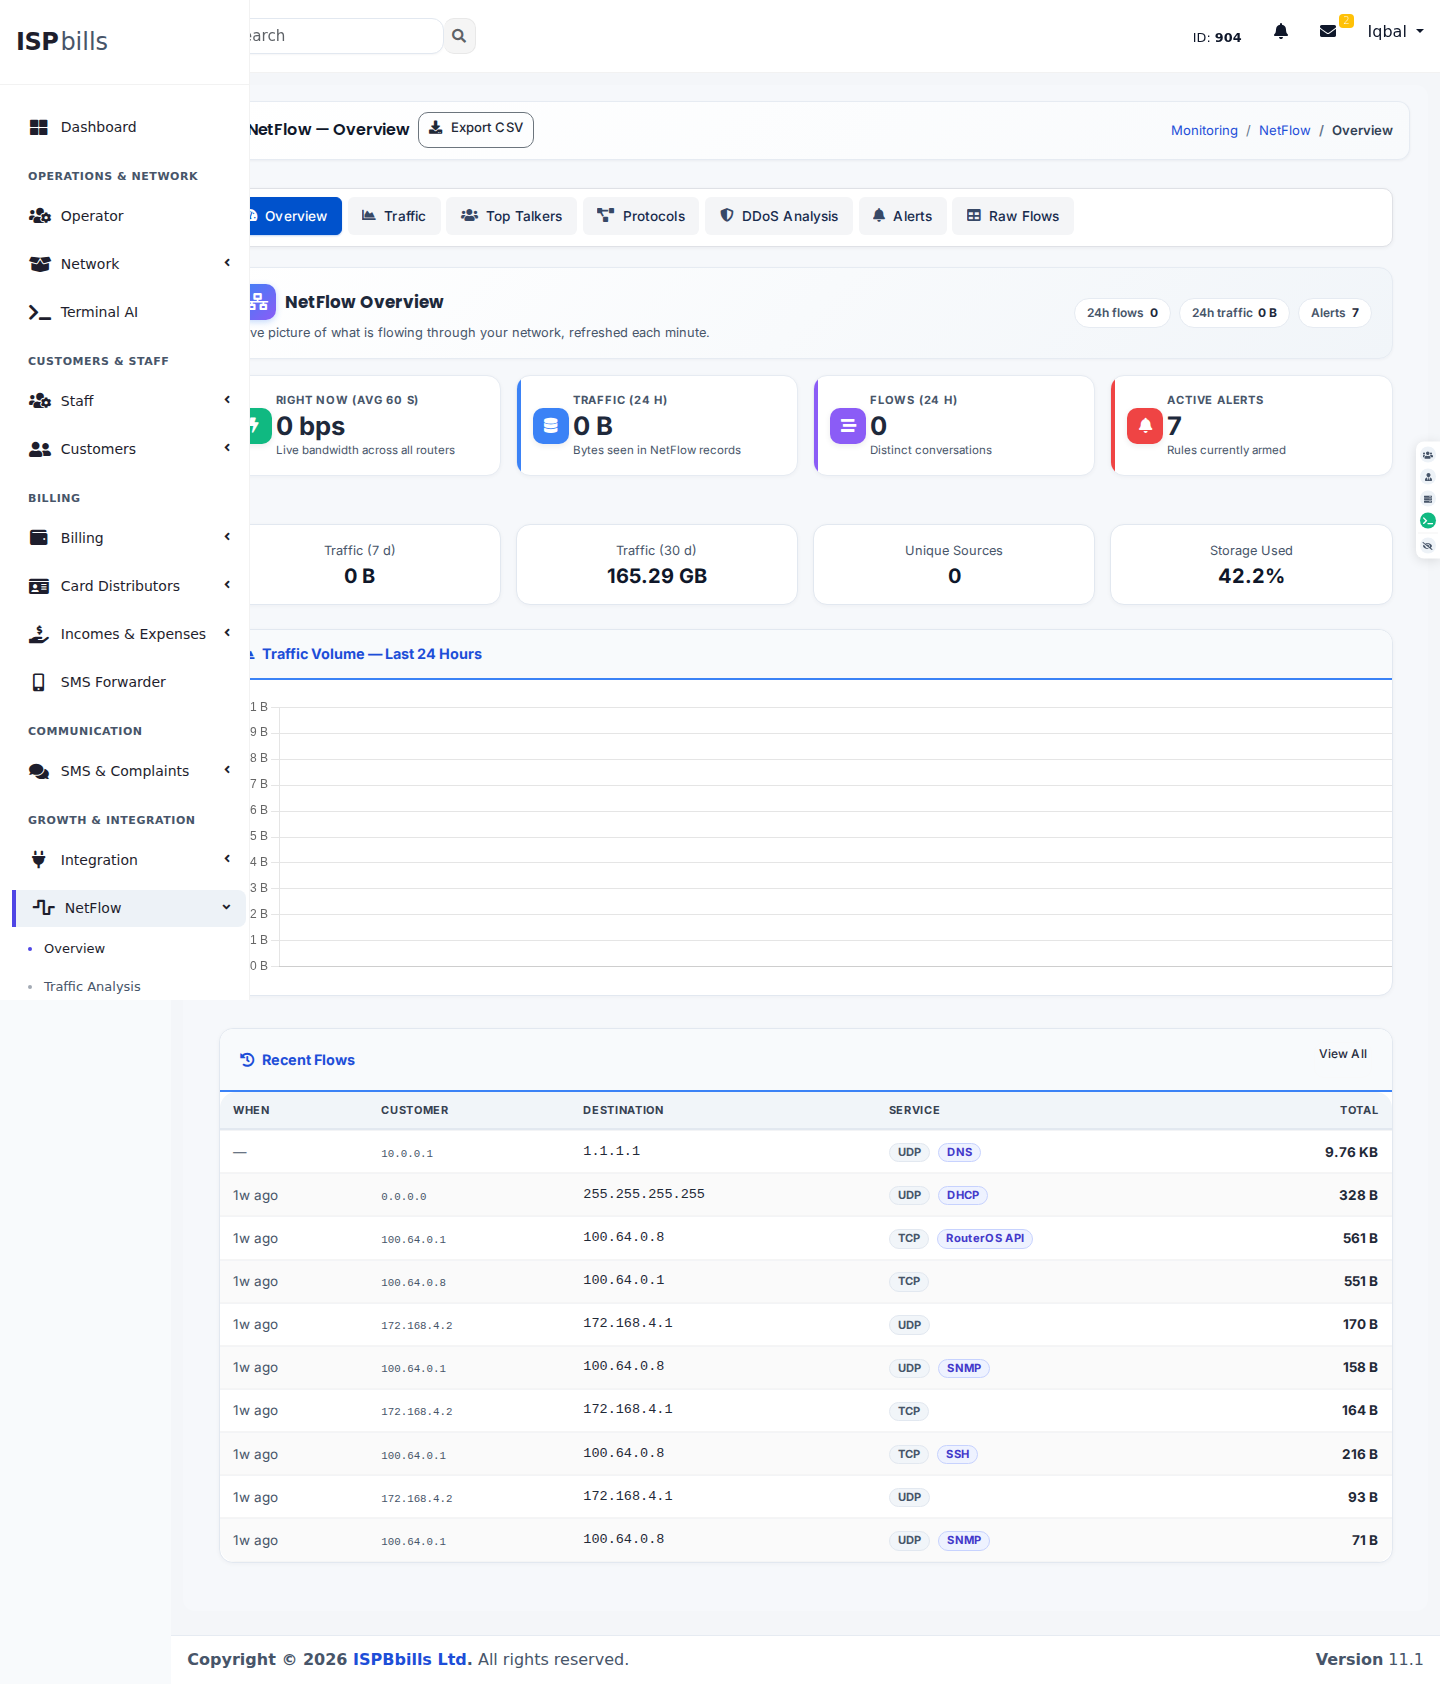This screenshot has width=1440, height=1684.
Task: Open Overview in NetFlow submenu
Action: pos(74,948)
